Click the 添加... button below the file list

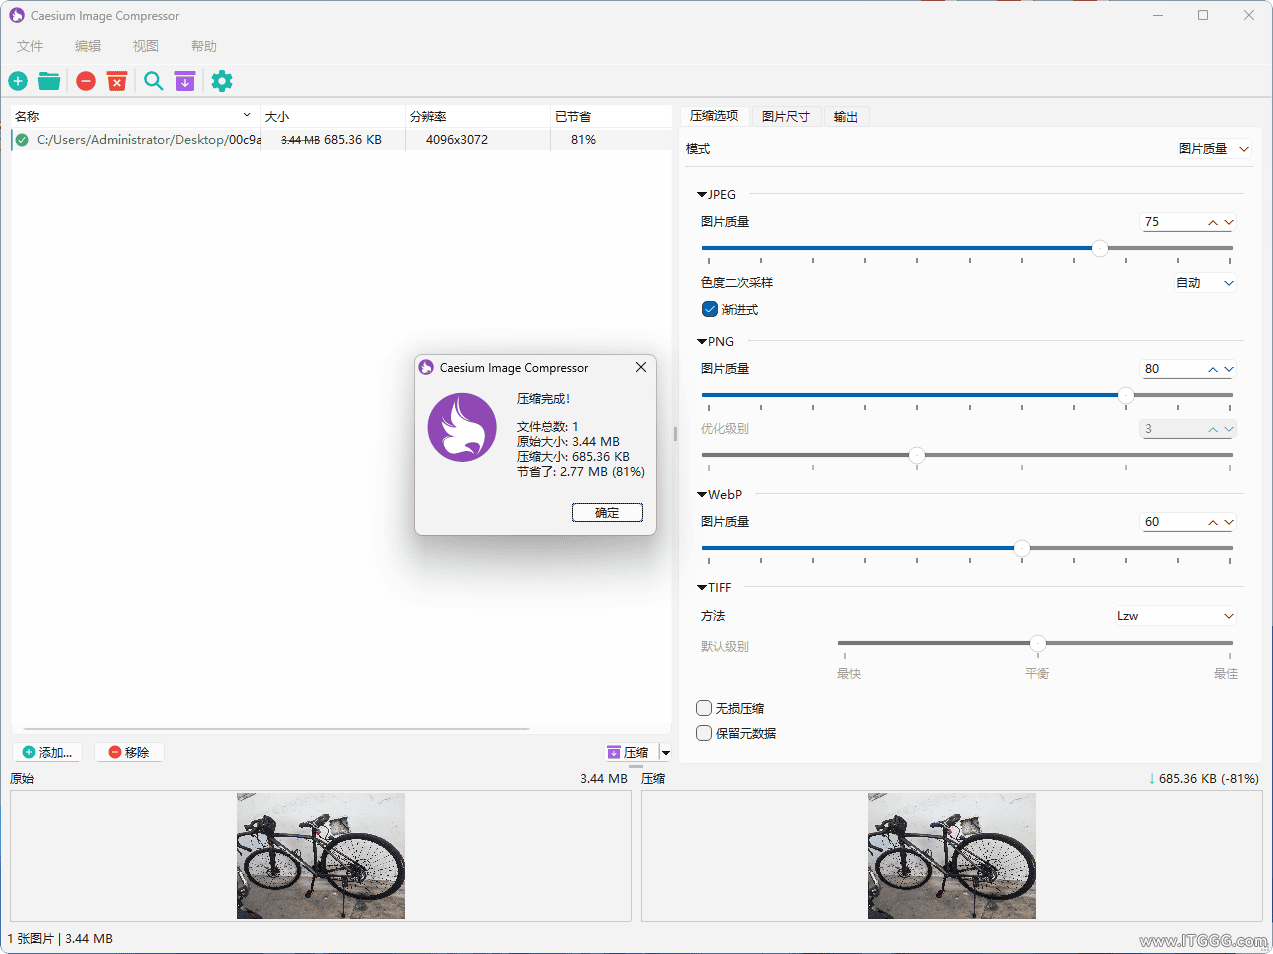pos(47,751)
